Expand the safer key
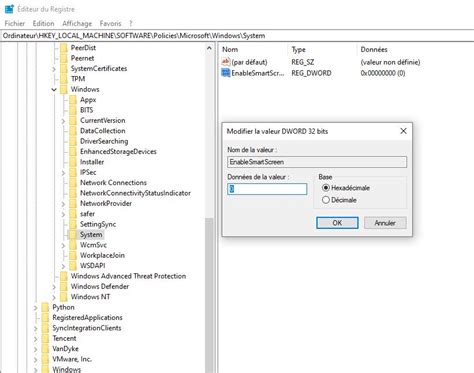 pyautogui.click(x=63, y=214)
